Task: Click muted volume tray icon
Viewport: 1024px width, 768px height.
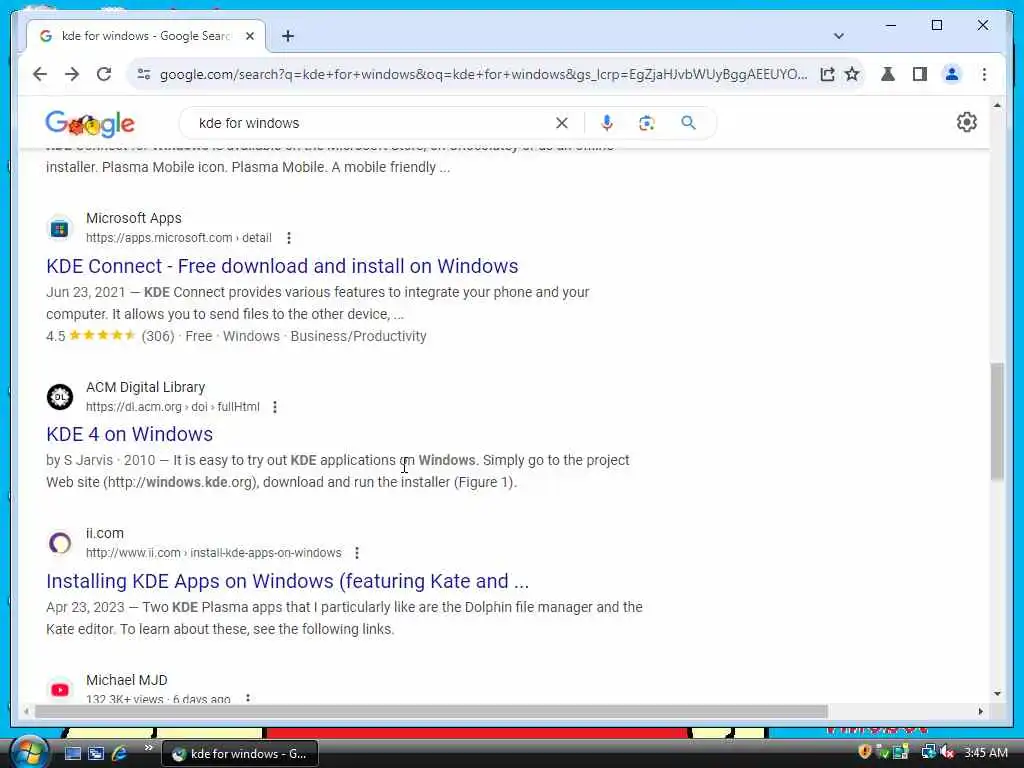Action: click(947, 752)
